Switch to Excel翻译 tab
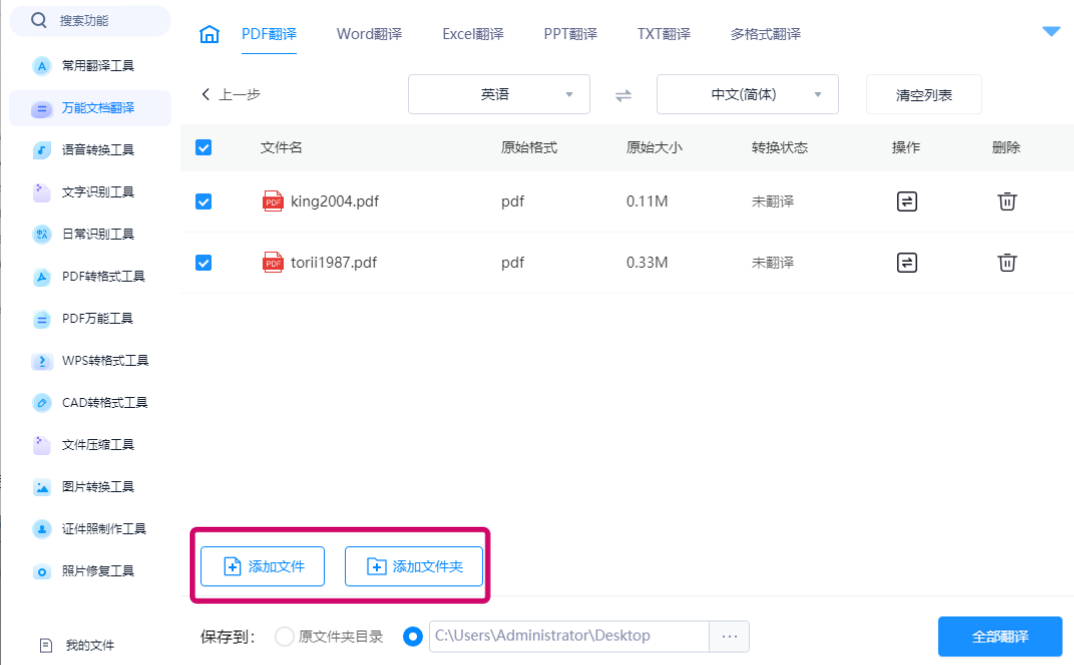The image size is (1074, 665). pos(473,34)
